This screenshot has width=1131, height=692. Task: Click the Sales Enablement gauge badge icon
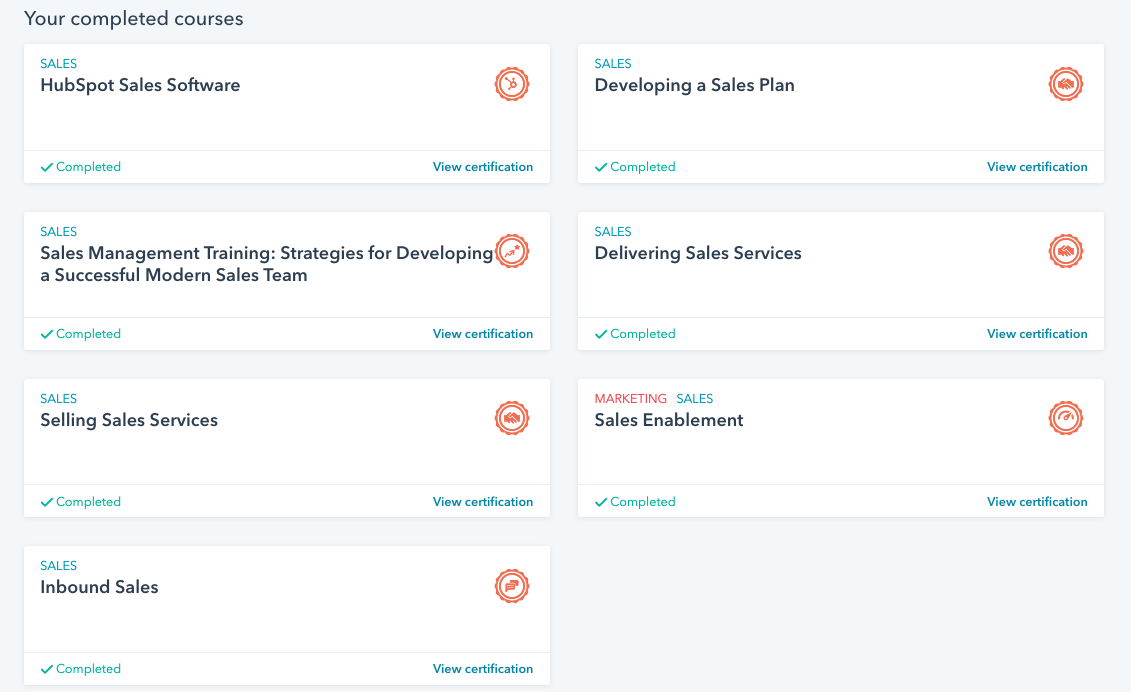[1065, 418]
